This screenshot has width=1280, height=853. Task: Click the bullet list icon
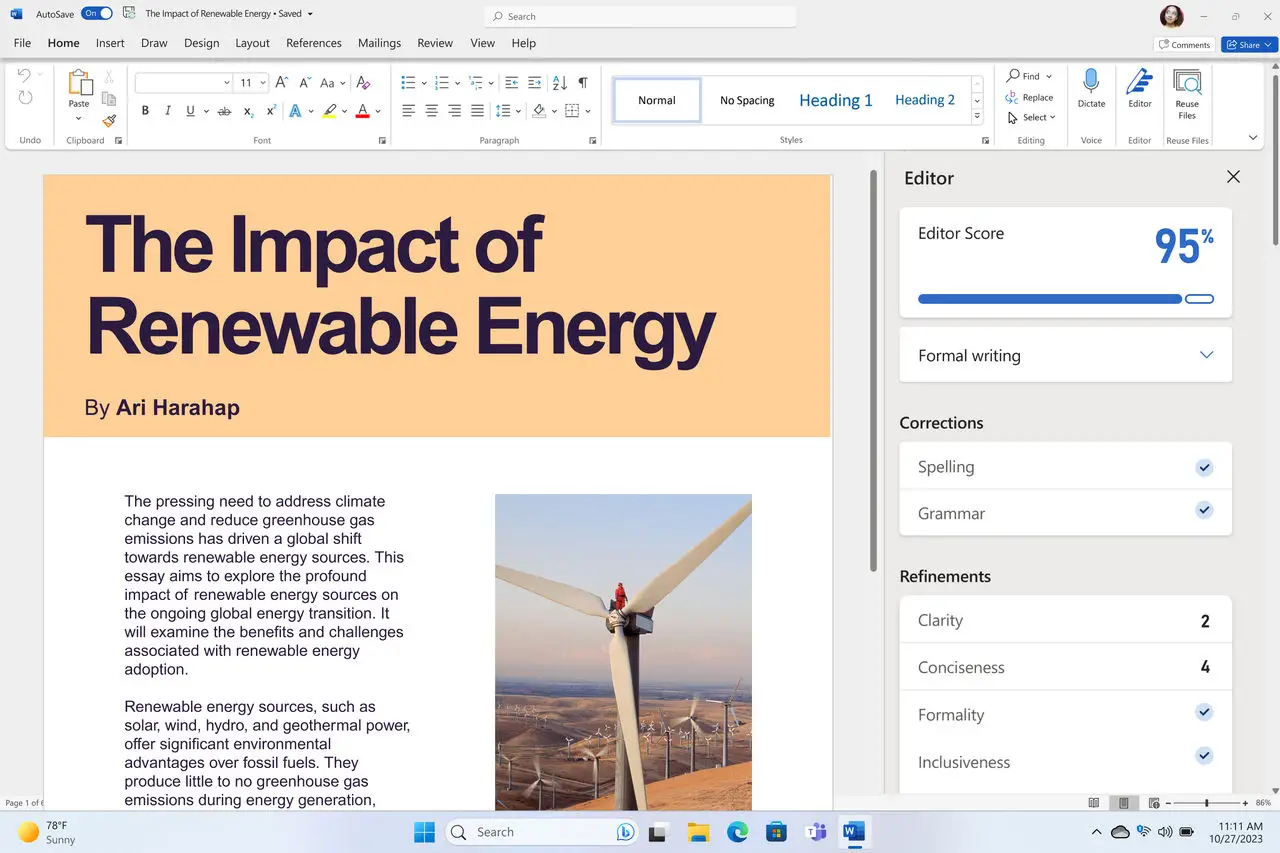click(408, 83)
